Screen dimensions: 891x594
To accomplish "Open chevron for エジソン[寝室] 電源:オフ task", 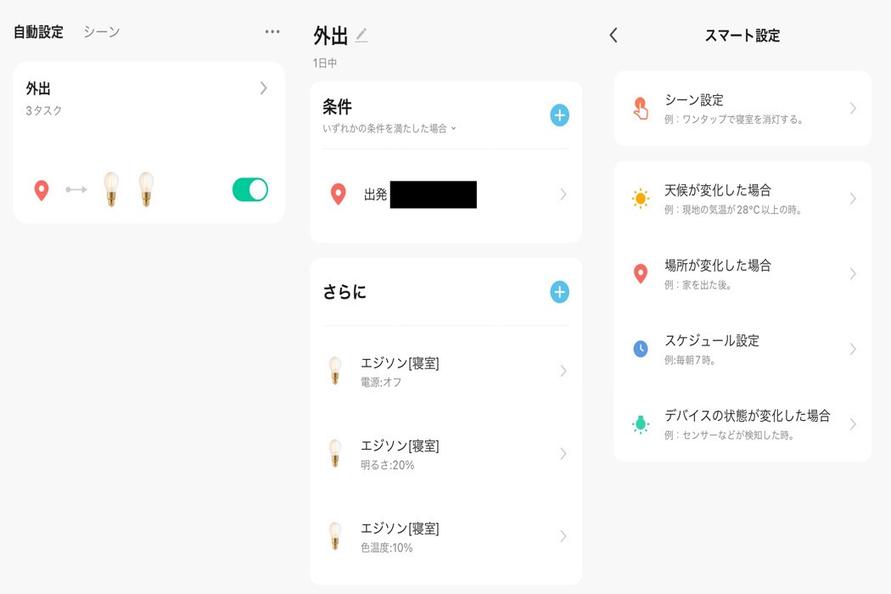I will click(x=563, y=371).
